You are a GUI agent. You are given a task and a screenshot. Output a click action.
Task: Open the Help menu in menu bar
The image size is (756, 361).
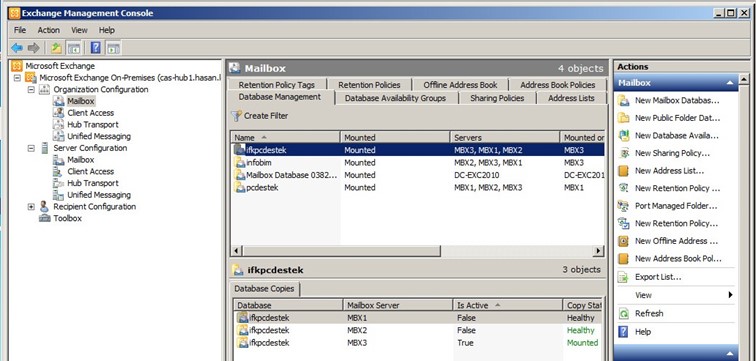[107, 30]
